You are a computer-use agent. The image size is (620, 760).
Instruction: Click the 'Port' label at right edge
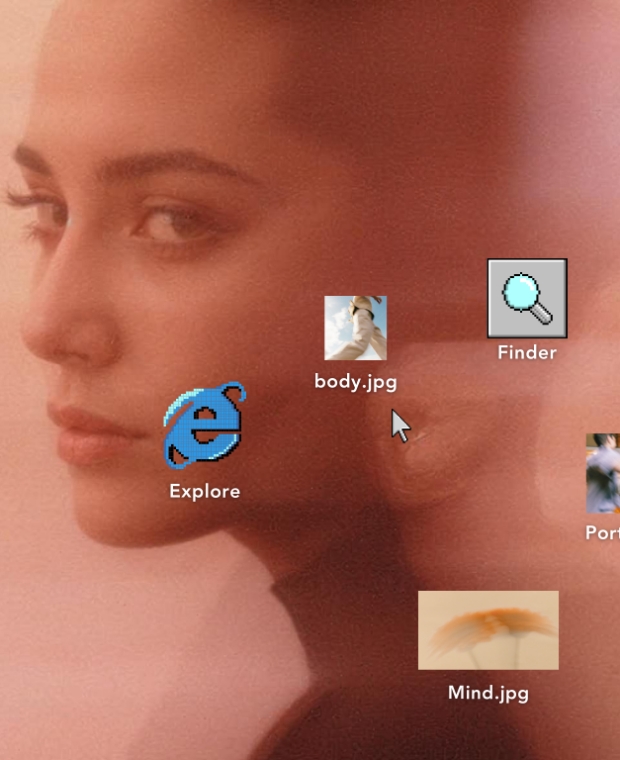[602, 533]
